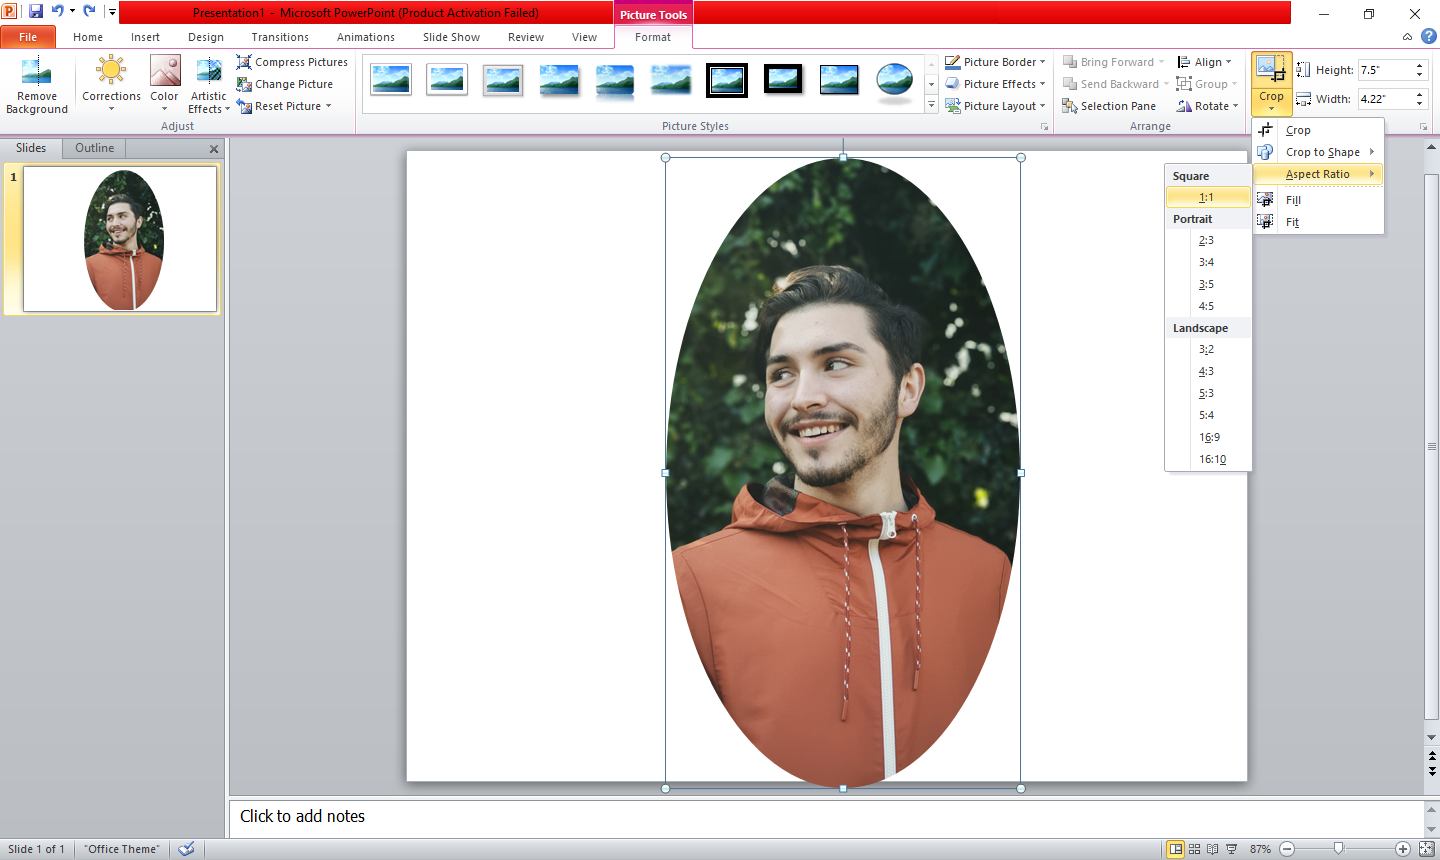Click the Selection Pane icon
The height and width of the screenshot is (860, 1440).
coord(1070,106)
